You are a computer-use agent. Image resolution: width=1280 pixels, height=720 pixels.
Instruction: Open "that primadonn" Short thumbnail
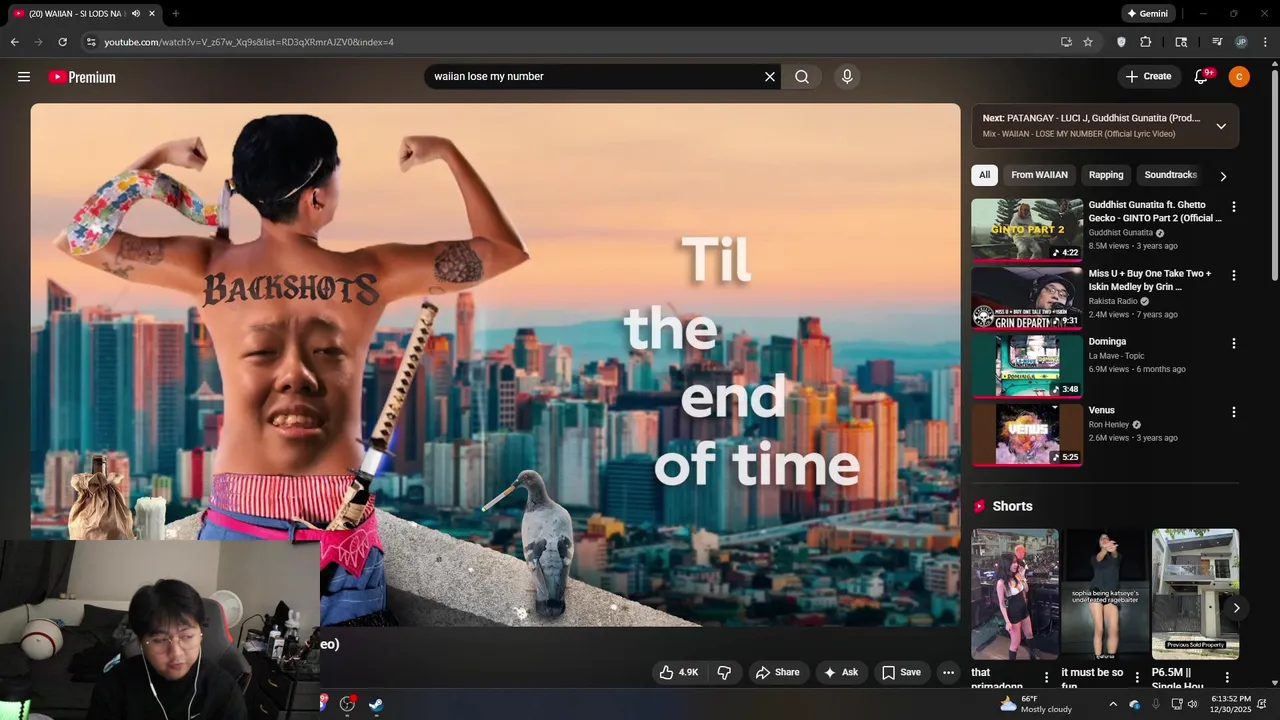coord(1015,594)
